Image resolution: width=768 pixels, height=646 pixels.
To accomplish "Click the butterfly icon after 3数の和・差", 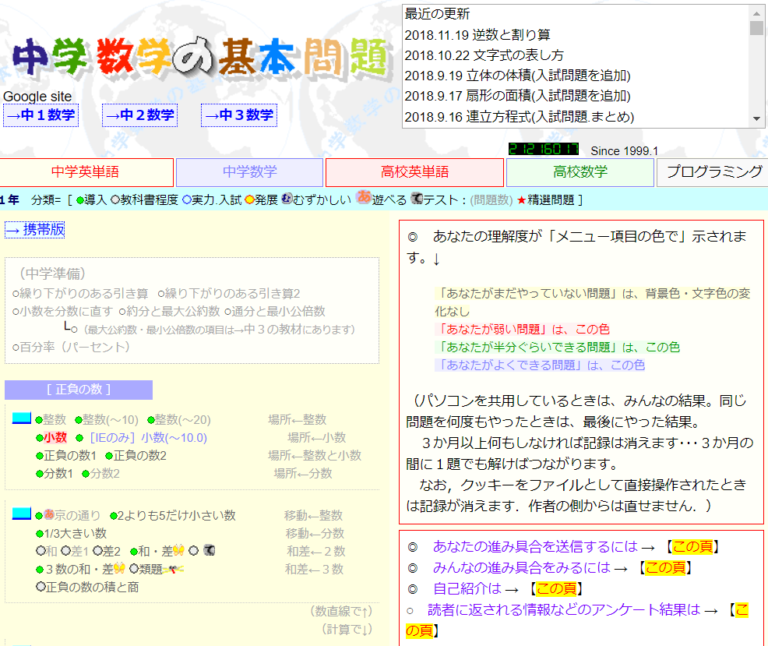I will 120,569.
